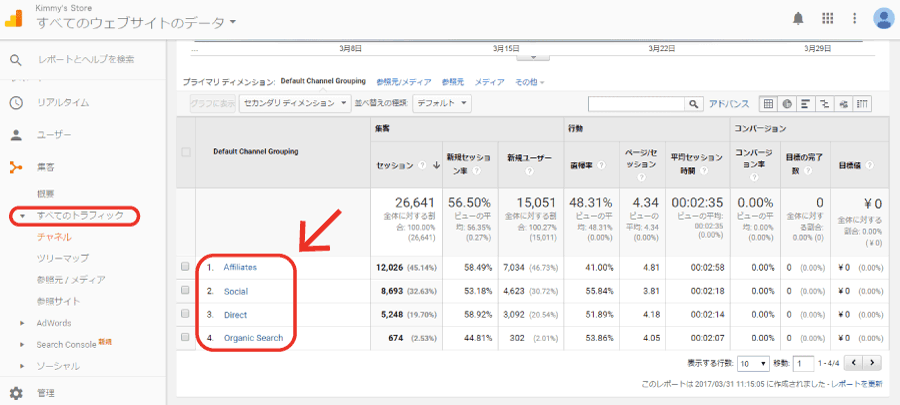Click the Realtime clock icon

(x=16, y=103)
